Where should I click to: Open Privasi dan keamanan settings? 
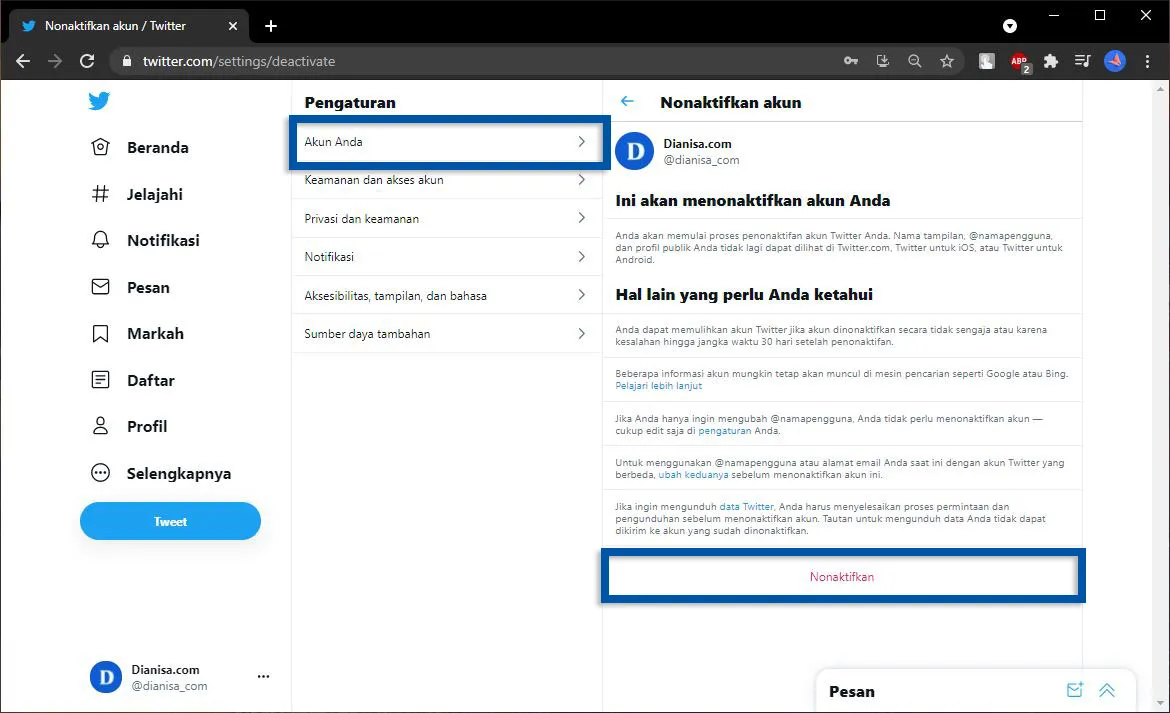(447, 218)
